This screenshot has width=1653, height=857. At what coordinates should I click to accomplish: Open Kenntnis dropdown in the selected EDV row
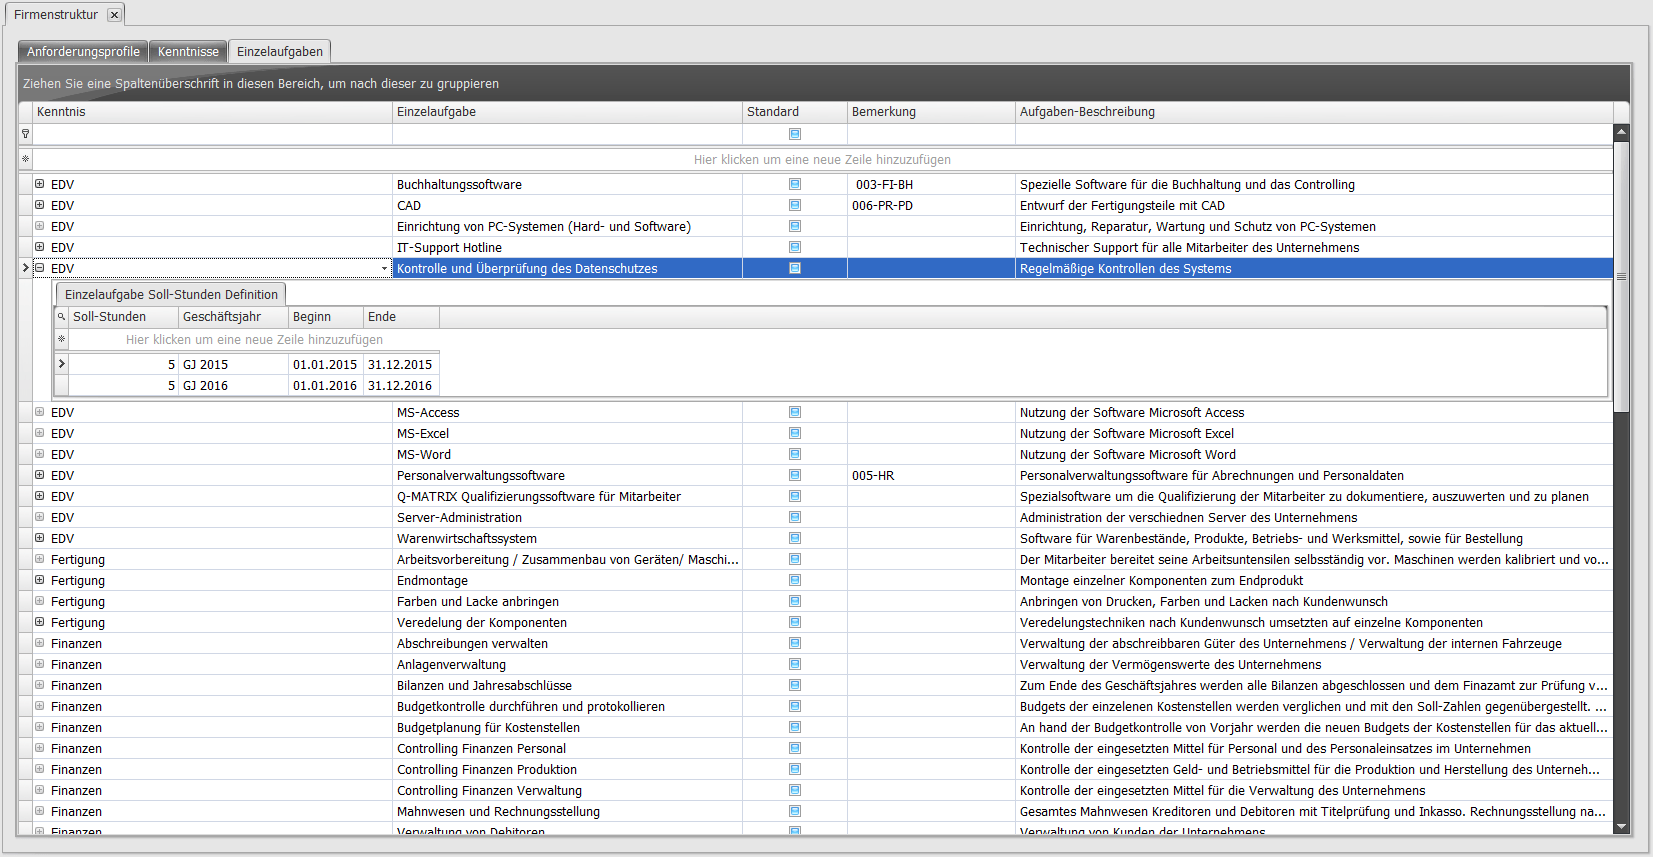point(384,269)
